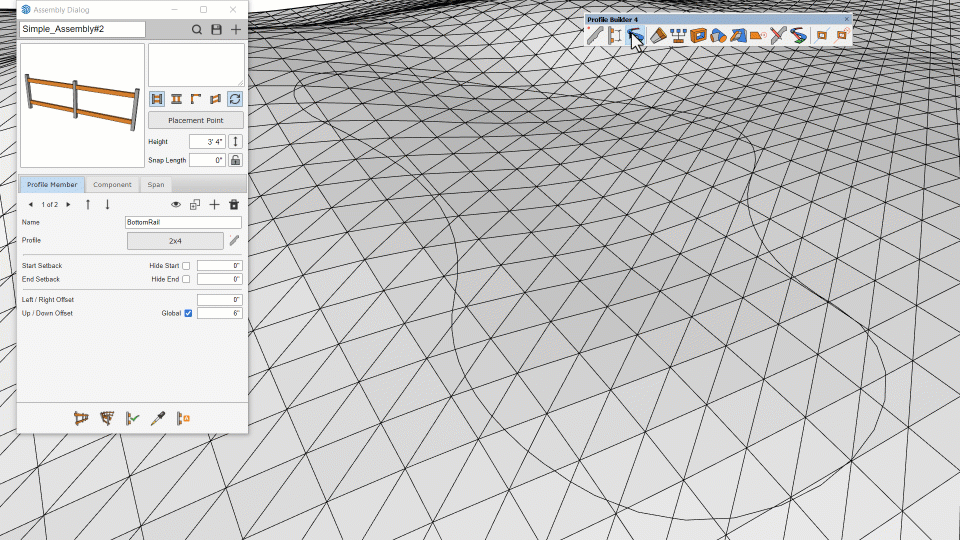Open the Profile Builder 4 toolbar's first profile tool

click(x=594, y=36)
